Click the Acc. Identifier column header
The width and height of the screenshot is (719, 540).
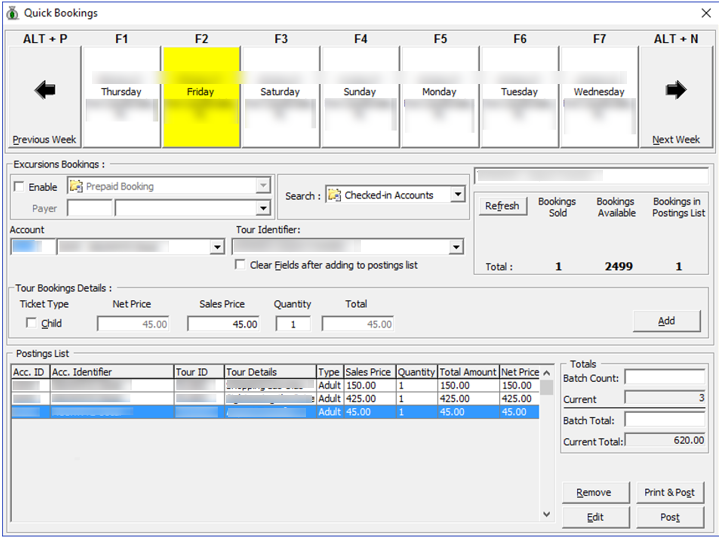click(112, 372)
